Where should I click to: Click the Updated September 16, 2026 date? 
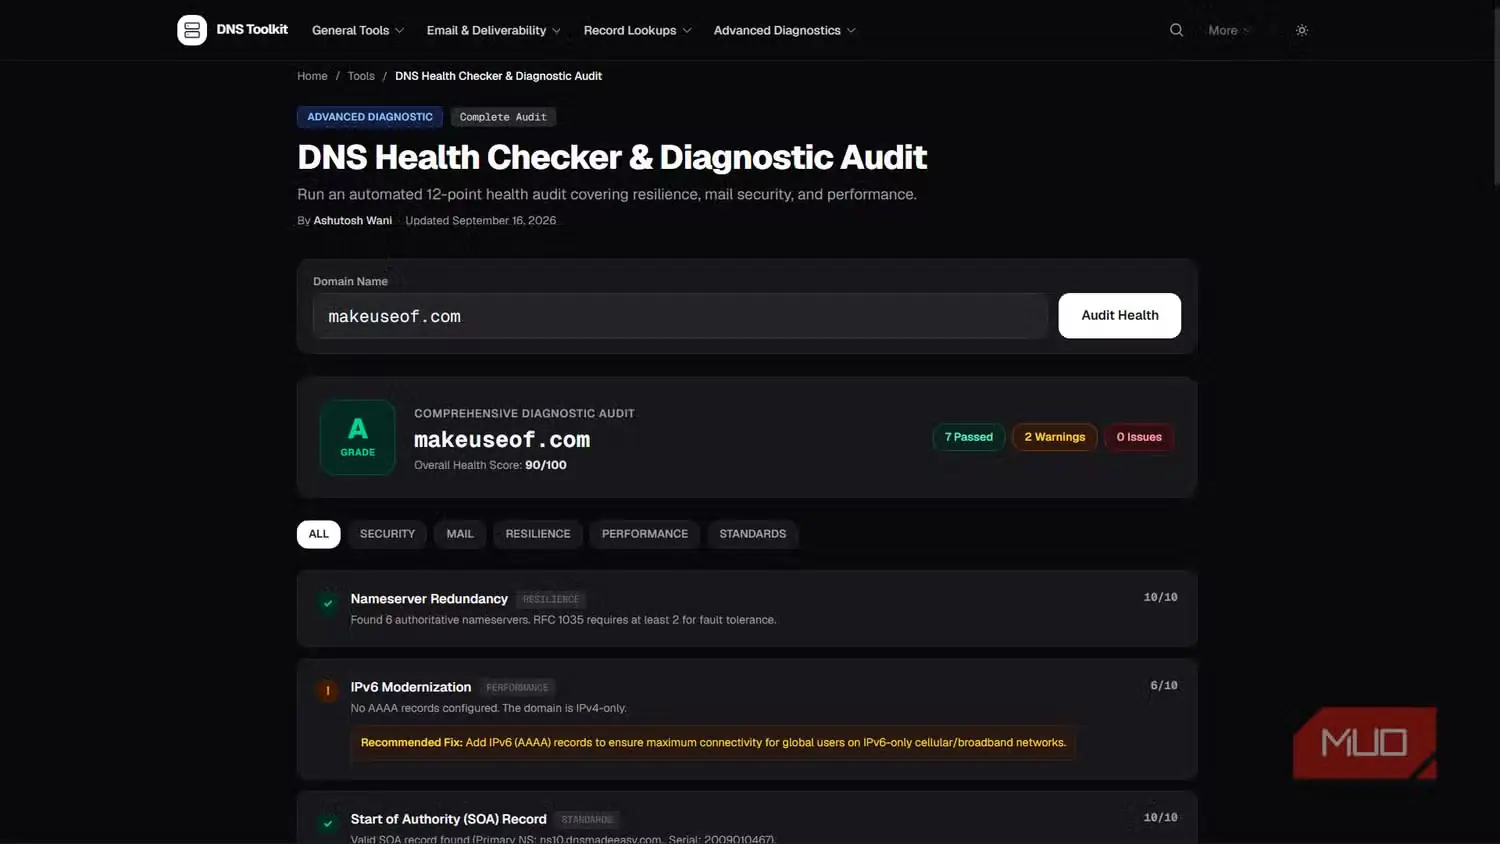click(481, 221)
